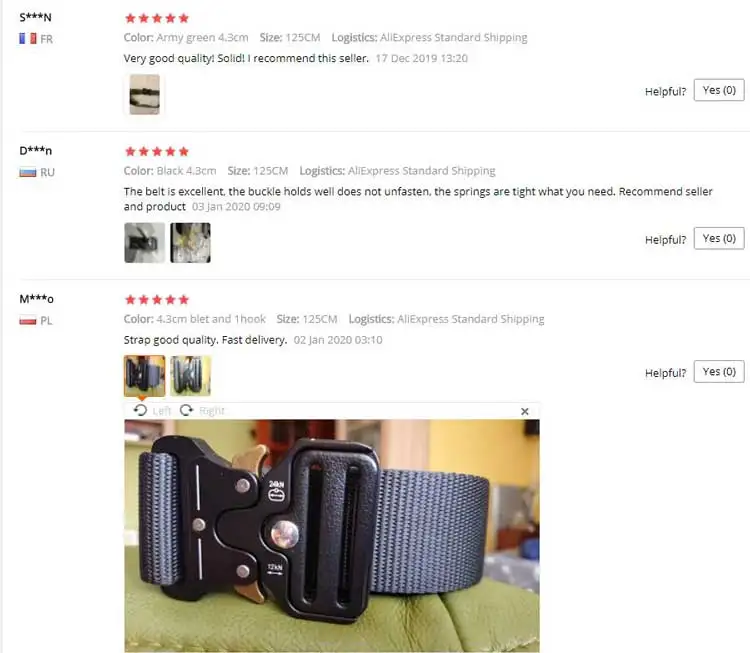Click the rotate Right icon
This screenshot has width=750, height=653.
186,410
